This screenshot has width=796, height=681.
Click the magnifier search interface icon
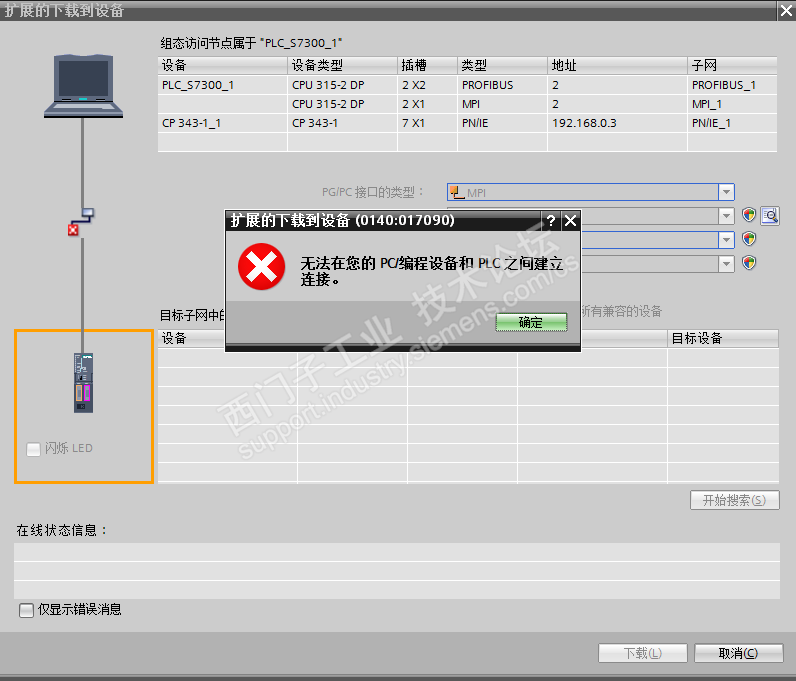click(x=770, y=216)
